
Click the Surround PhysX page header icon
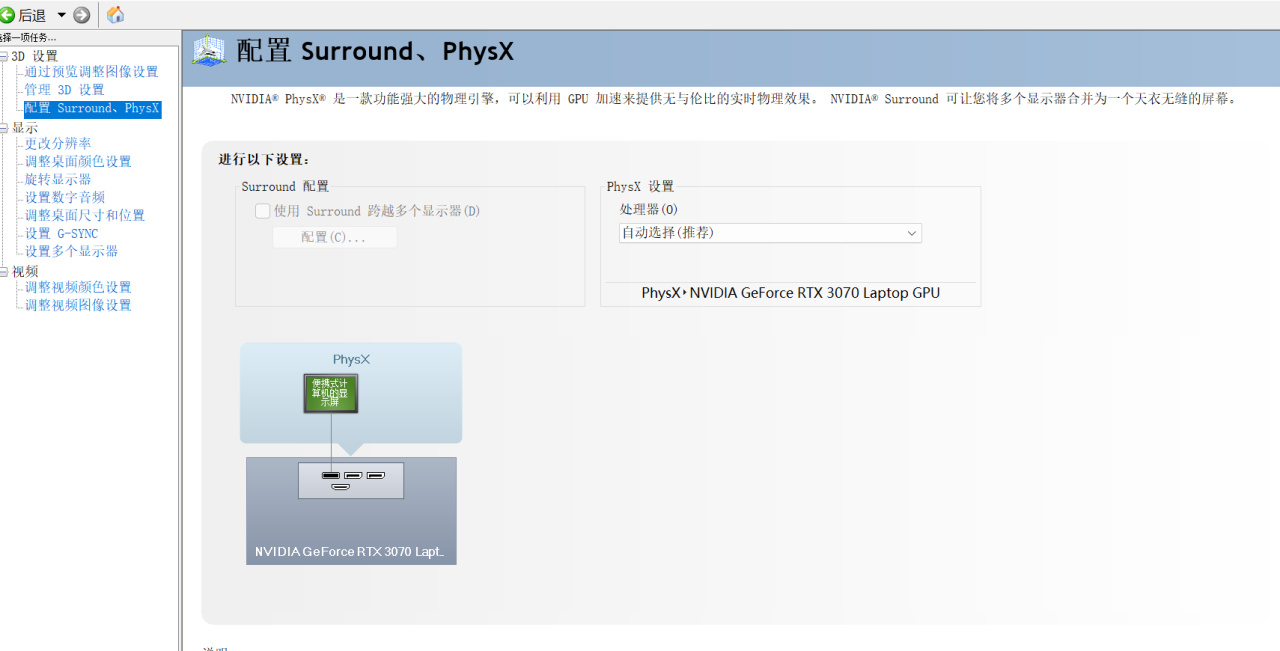click(209, 51)
